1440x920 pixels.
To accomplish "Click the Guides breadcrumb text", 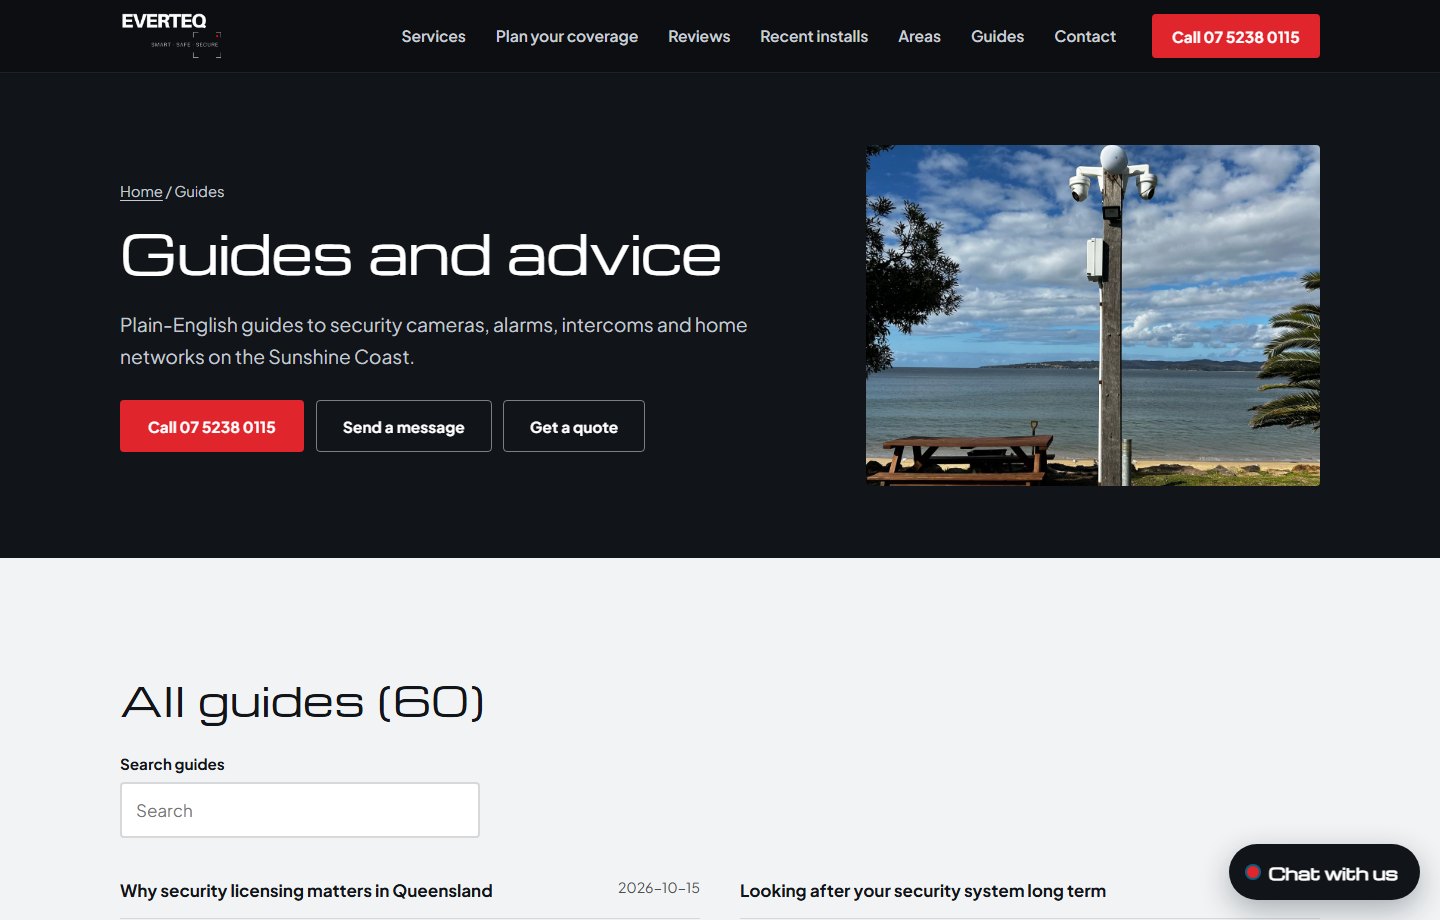I will (199, 192).
